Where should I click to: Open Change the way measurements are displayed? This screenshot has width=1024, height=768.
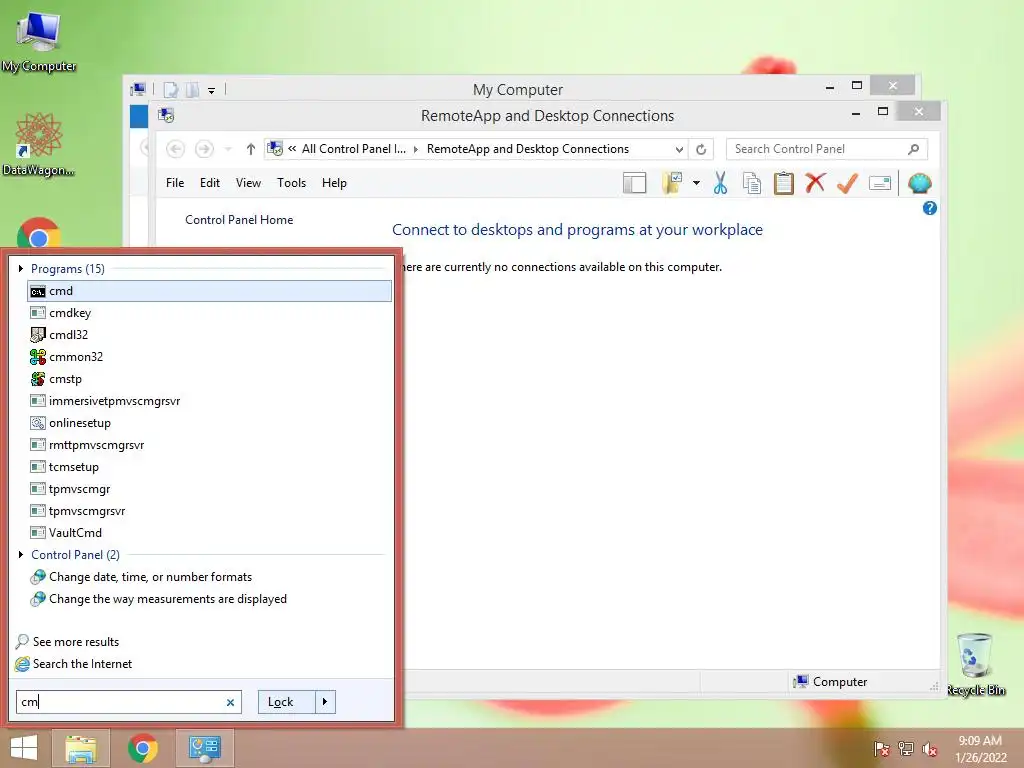click(210, 599)
